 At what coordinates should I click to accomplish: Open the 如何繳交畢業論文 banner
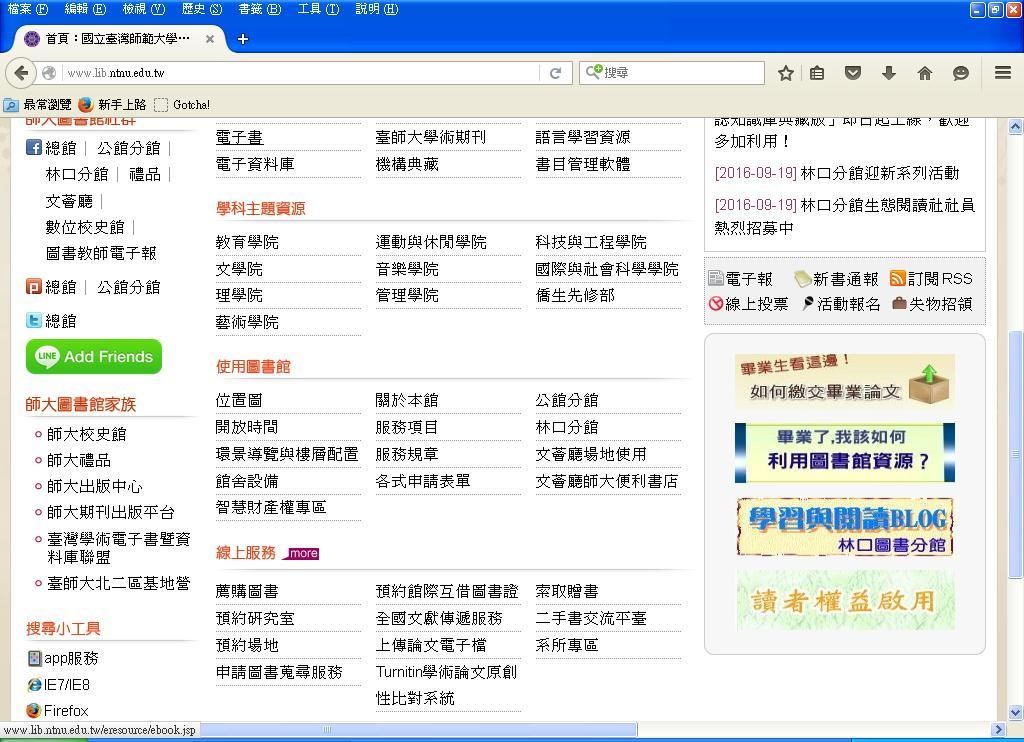844,381
